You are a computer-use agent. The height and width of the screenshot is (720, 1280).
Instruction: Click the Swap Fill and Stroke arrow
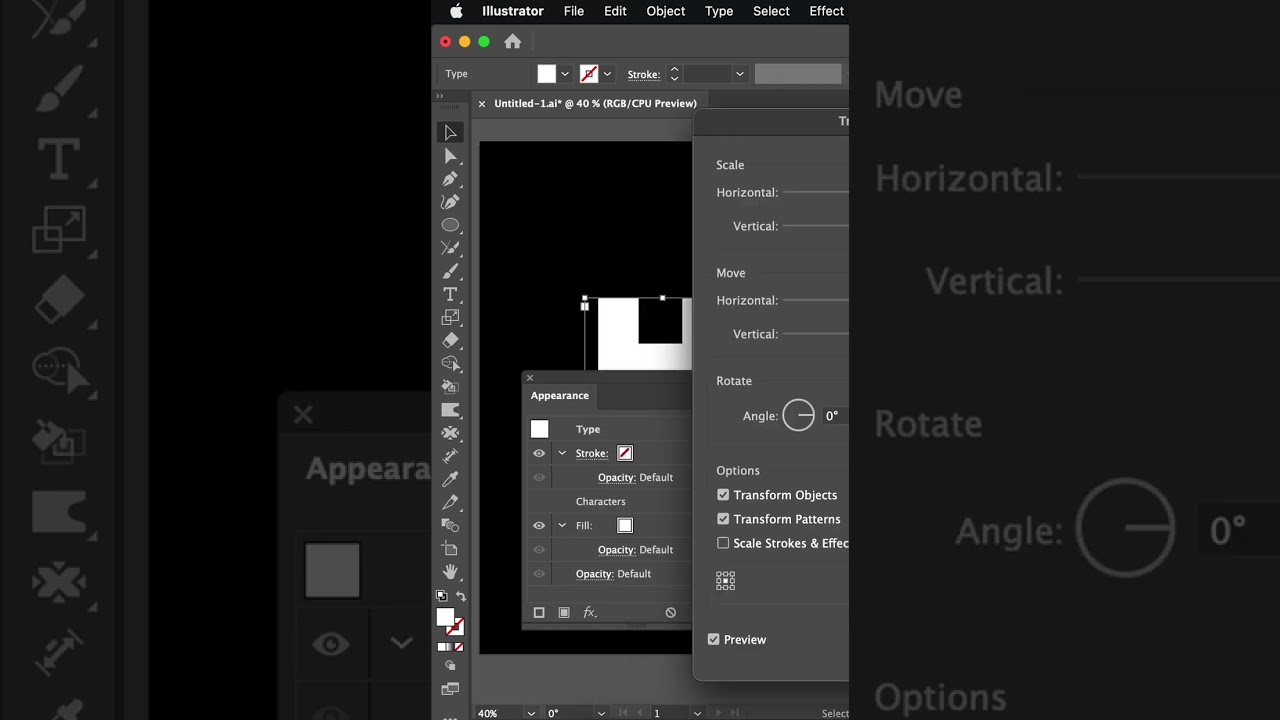461,595
